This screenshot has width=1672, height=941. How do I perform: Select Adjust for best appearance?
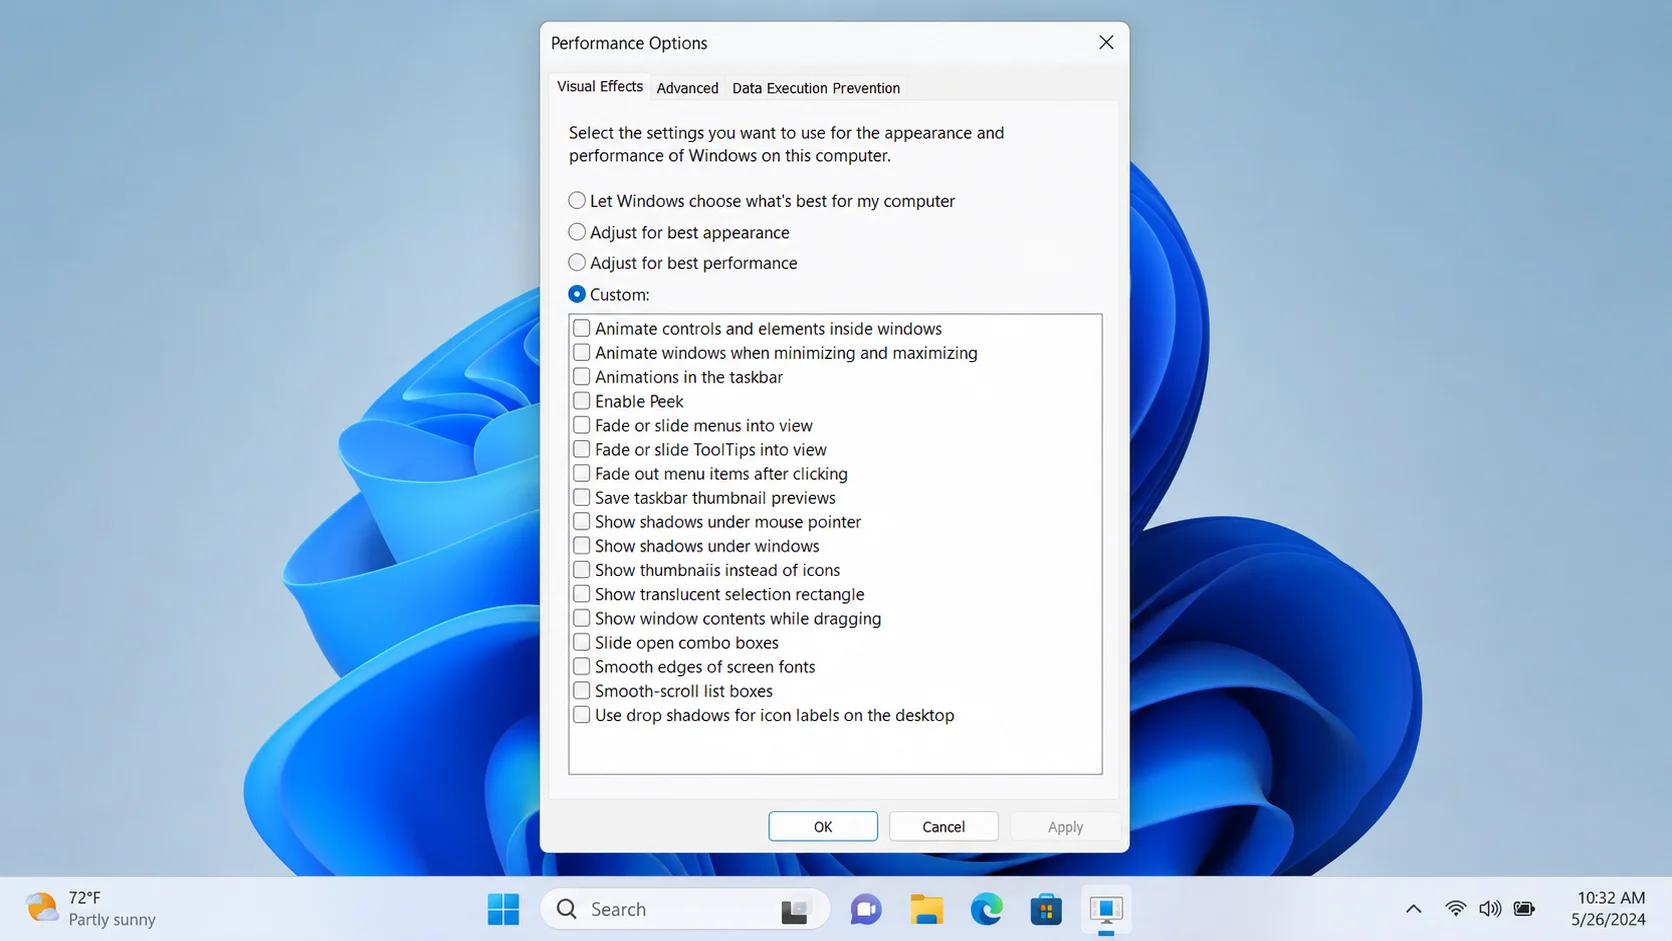pyautogui.click(x=577, y=232)
